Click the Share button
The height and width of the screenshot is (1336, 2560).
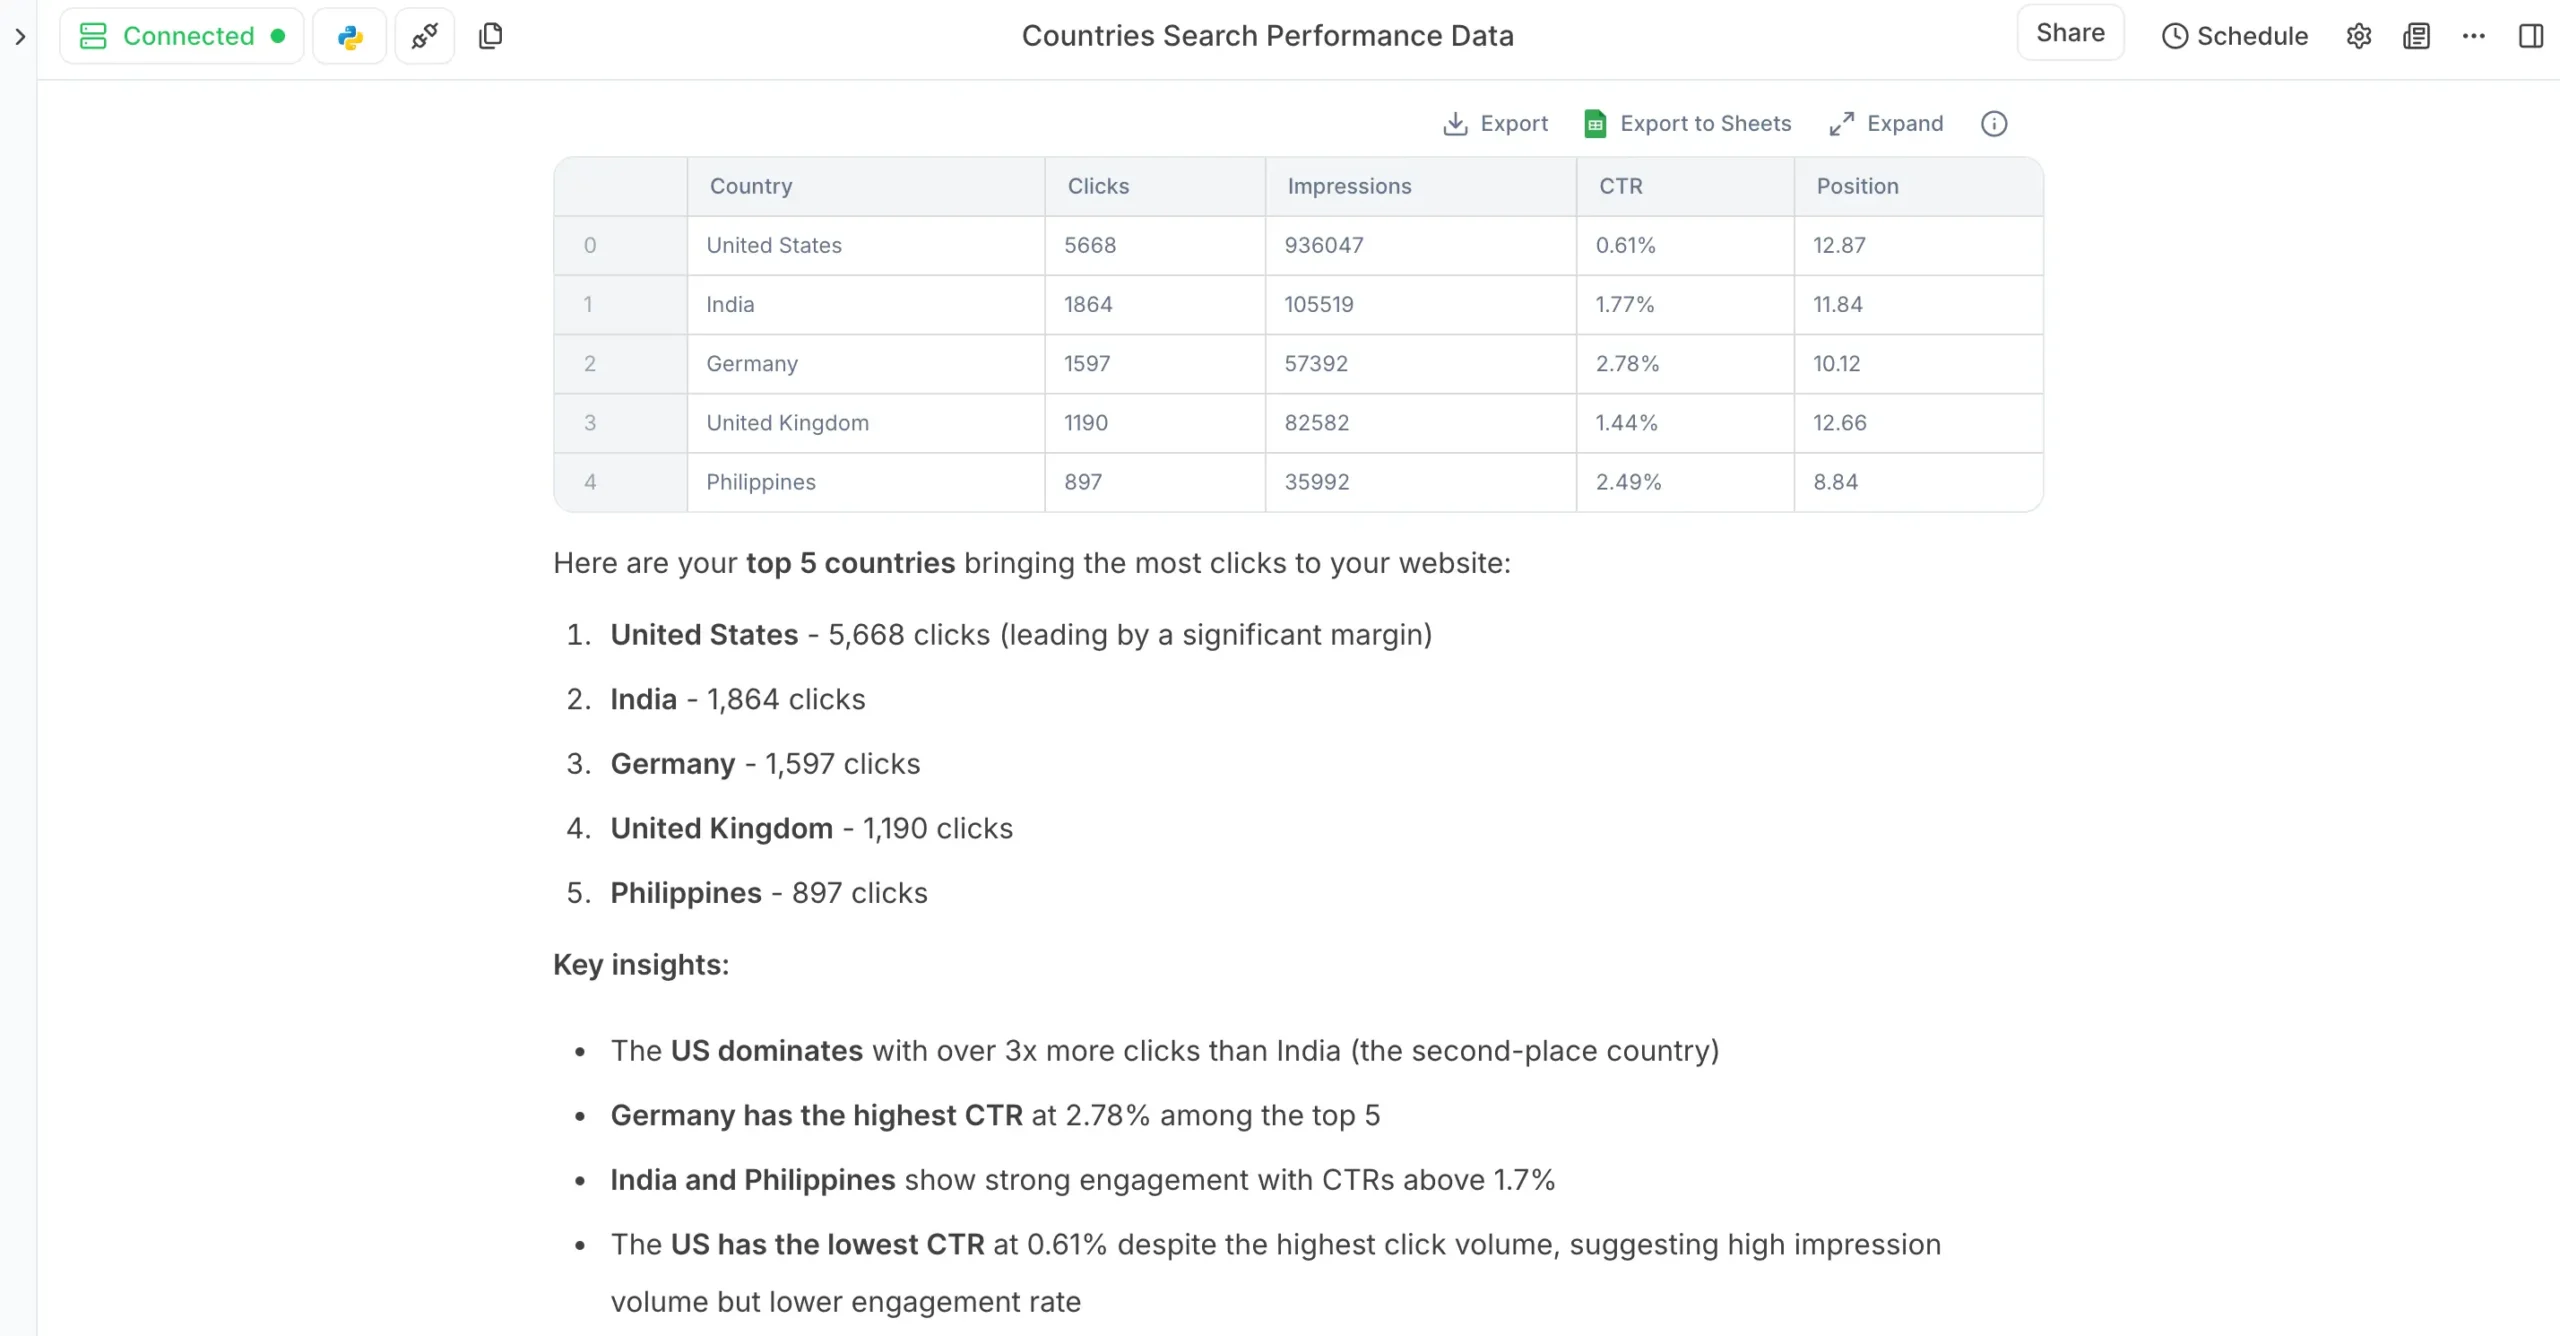click(x=2070, y=33)
